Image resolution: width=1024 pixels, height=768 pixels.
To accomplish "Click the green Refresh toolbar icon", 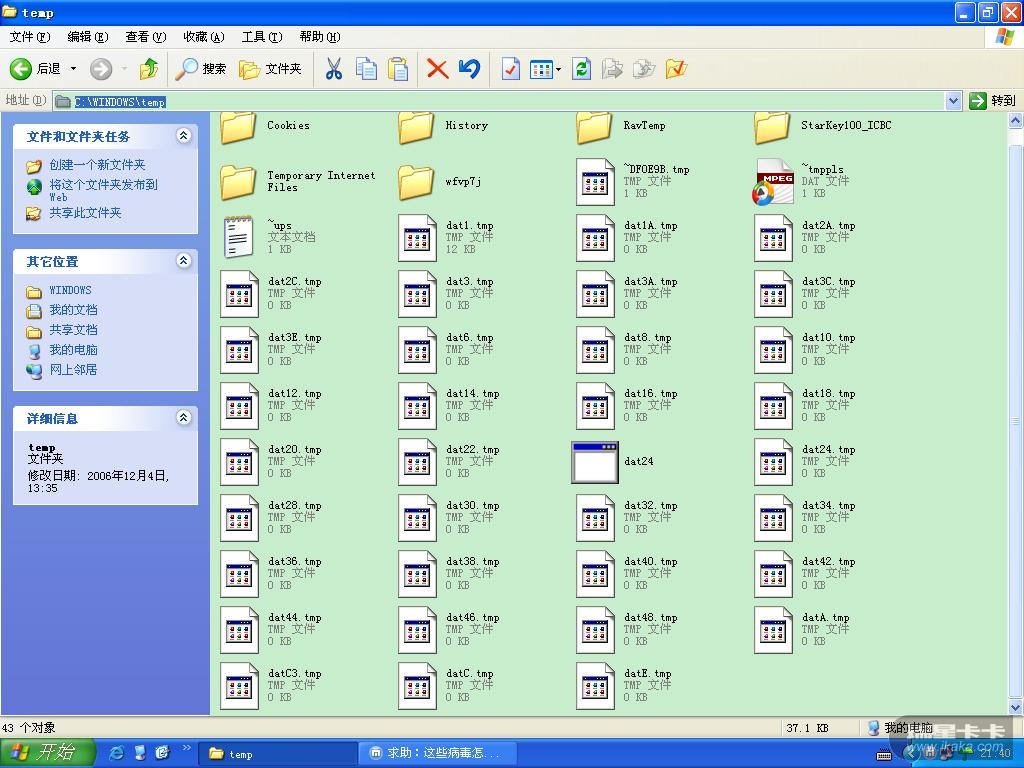I will [x=581, y=69].
